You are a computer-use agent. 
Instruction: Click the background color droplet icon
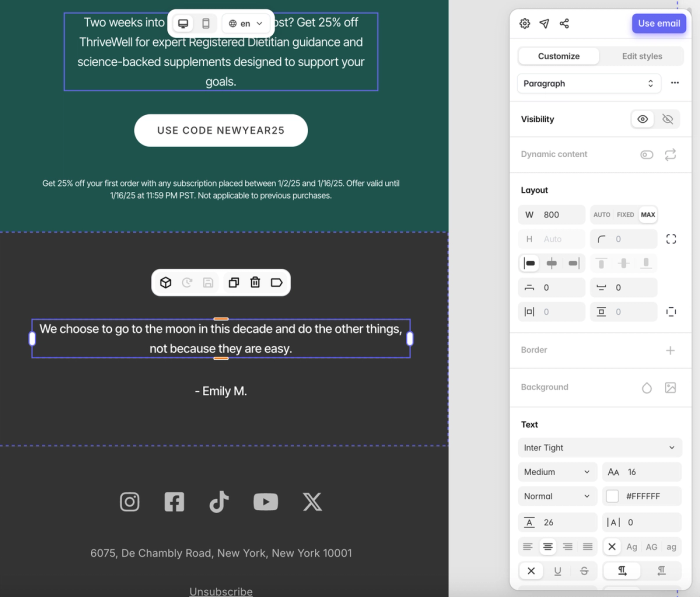[x=646, y=388]
